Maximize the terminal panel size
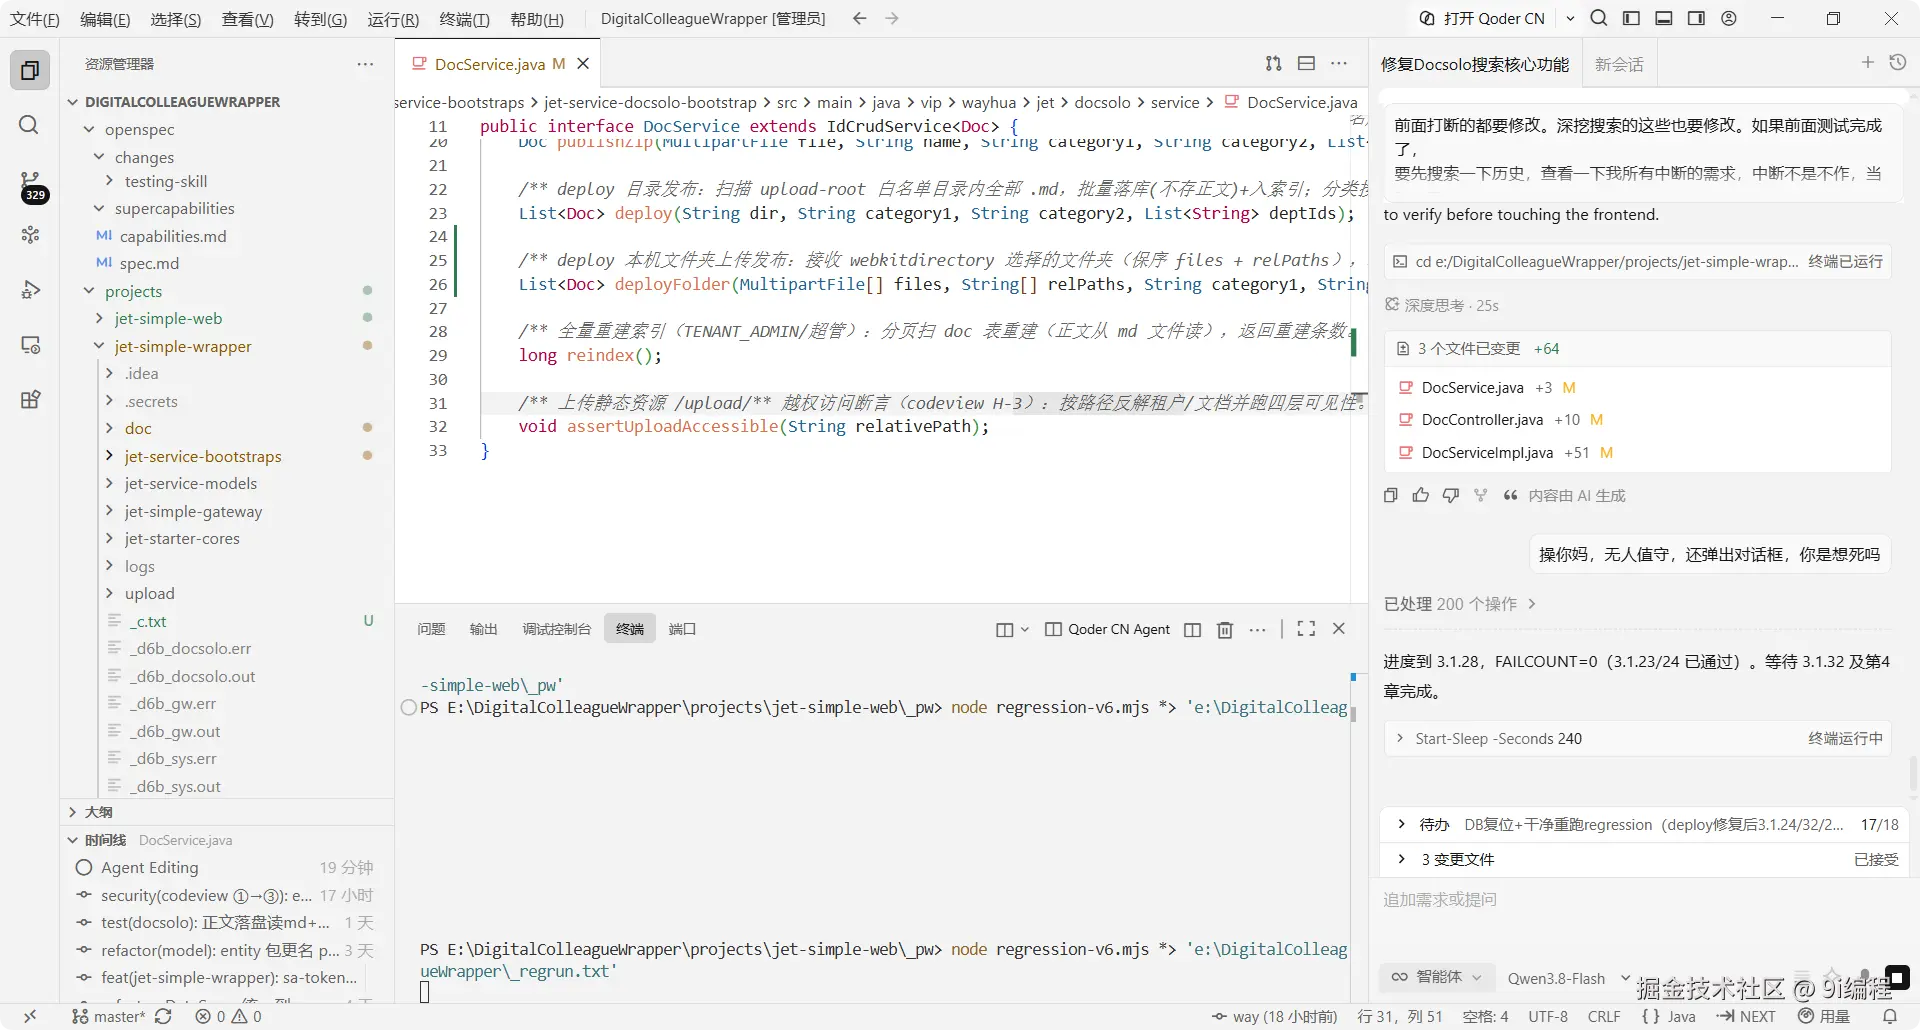The image size is (1920, 1030). (x=1306, y=629)
